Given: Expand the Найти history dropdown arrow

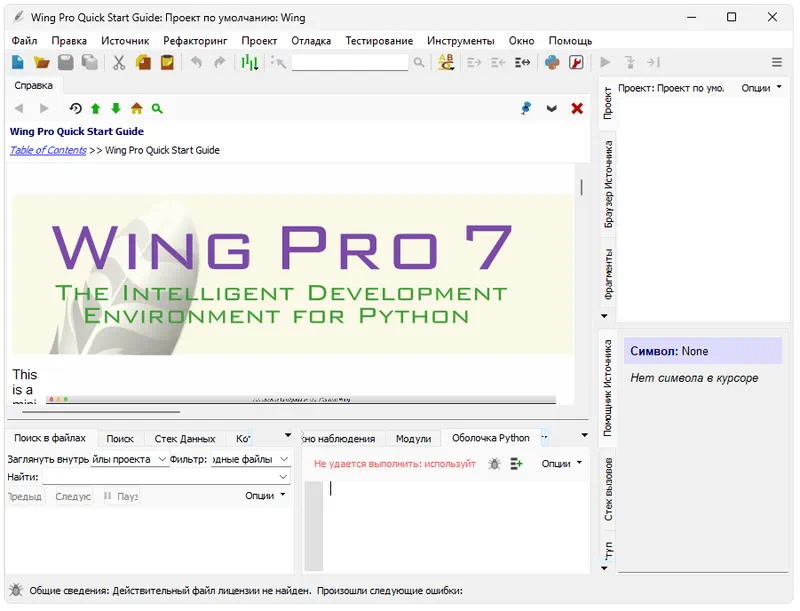Looking at the screenshot, I should [x=283, y=477].
